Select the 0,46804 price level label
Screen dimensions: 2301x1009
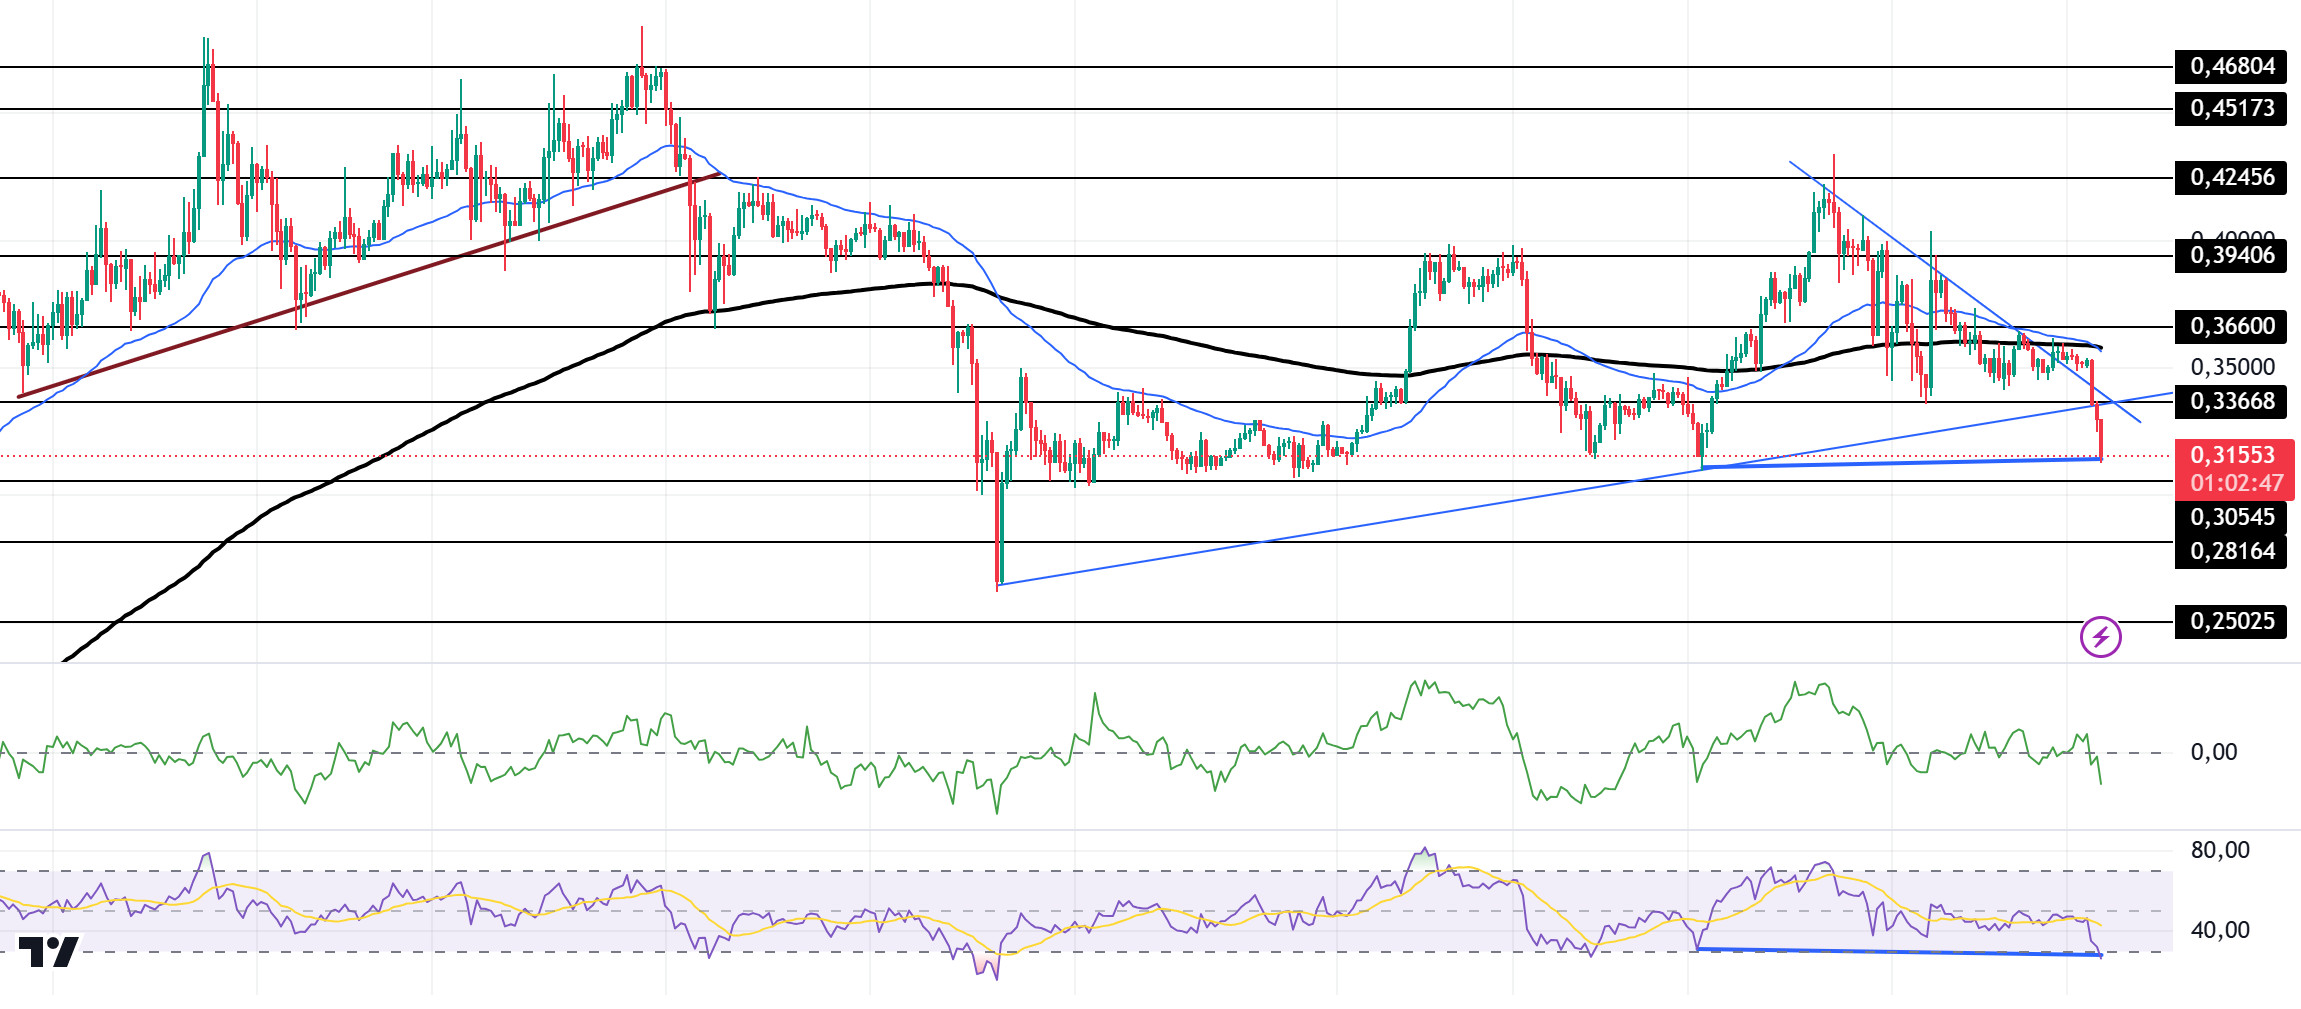point(2231,67)
